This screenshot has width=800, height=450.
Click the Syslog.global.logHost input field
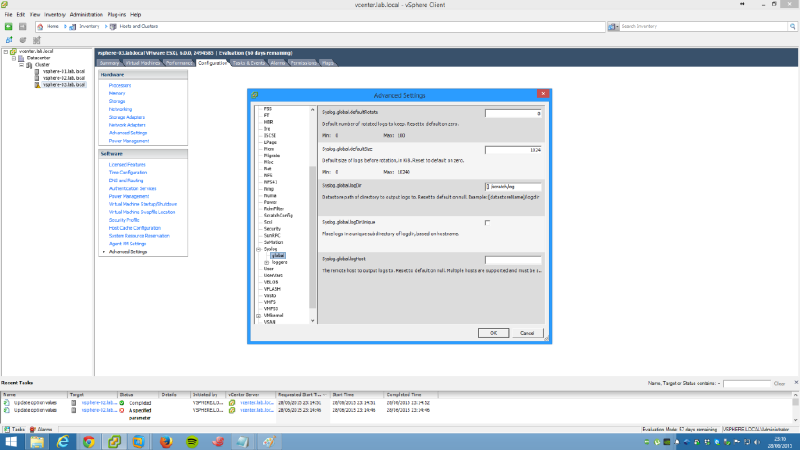512,260
